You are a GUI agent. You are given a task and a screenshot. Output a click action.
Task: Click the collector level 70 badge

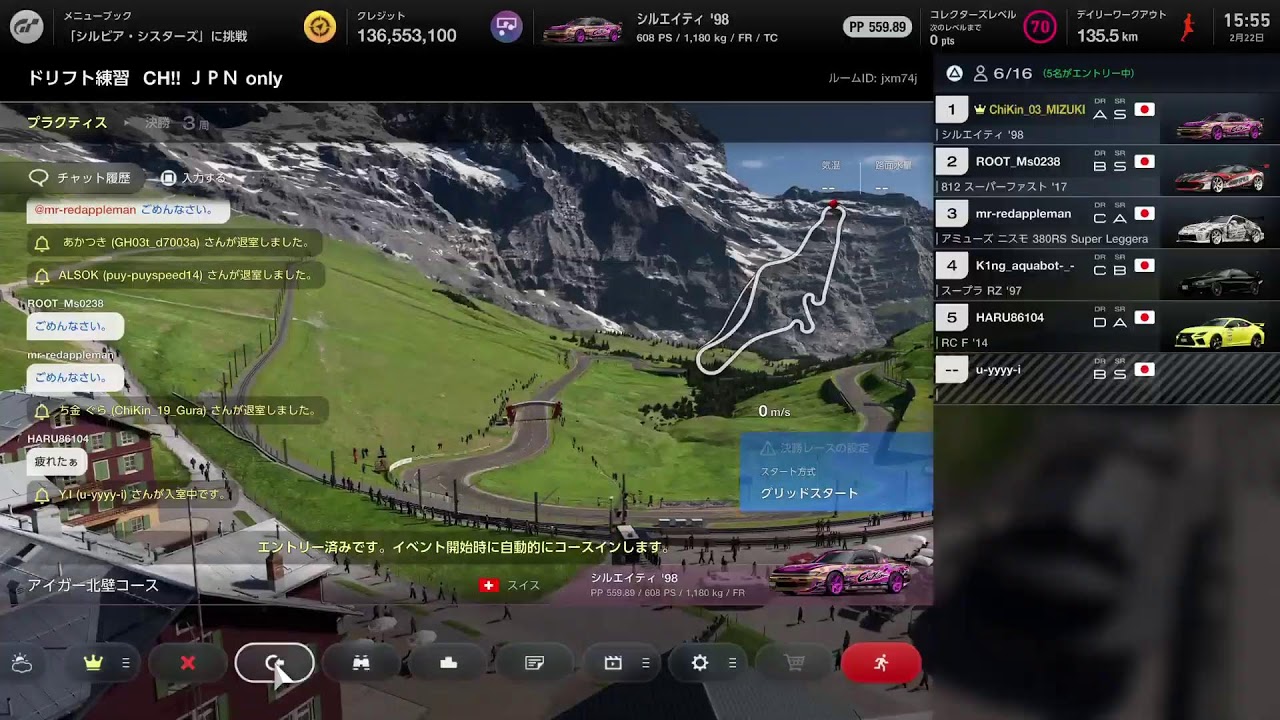(x=1041, y=27)
